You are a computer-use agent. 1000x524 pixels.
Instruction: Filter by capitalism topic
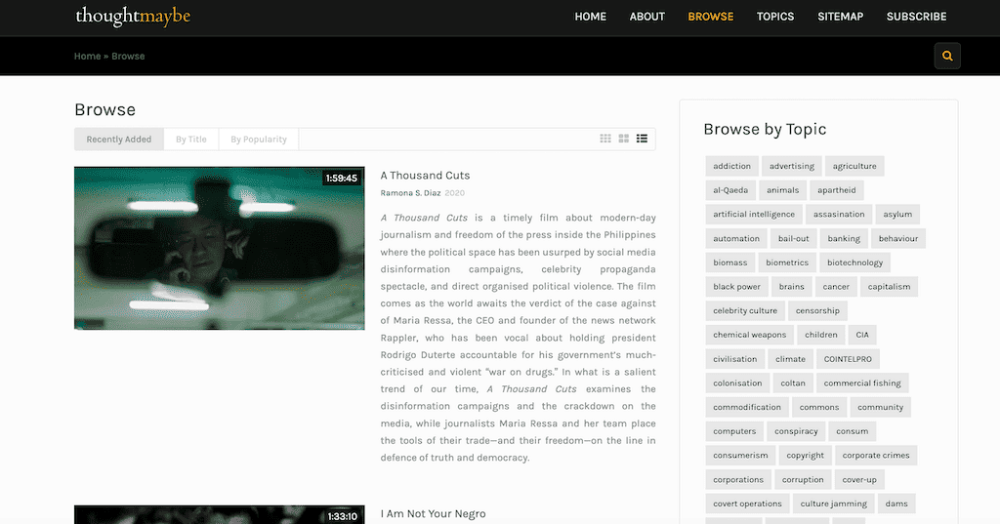889,287
